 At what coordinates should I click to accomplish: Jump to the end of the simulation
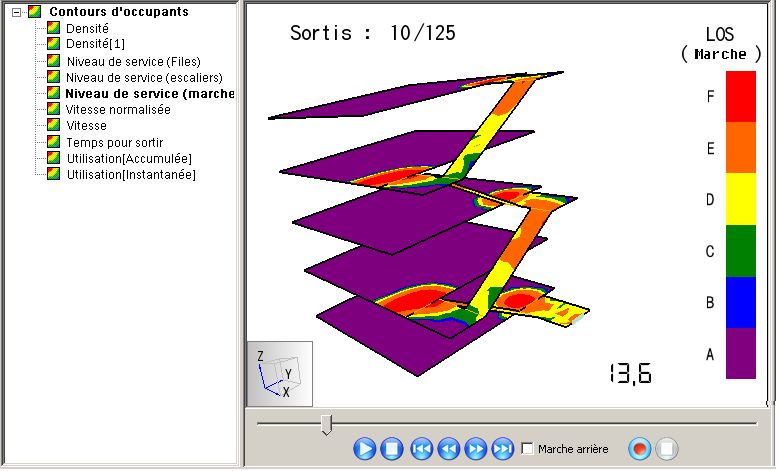point(503,449)
